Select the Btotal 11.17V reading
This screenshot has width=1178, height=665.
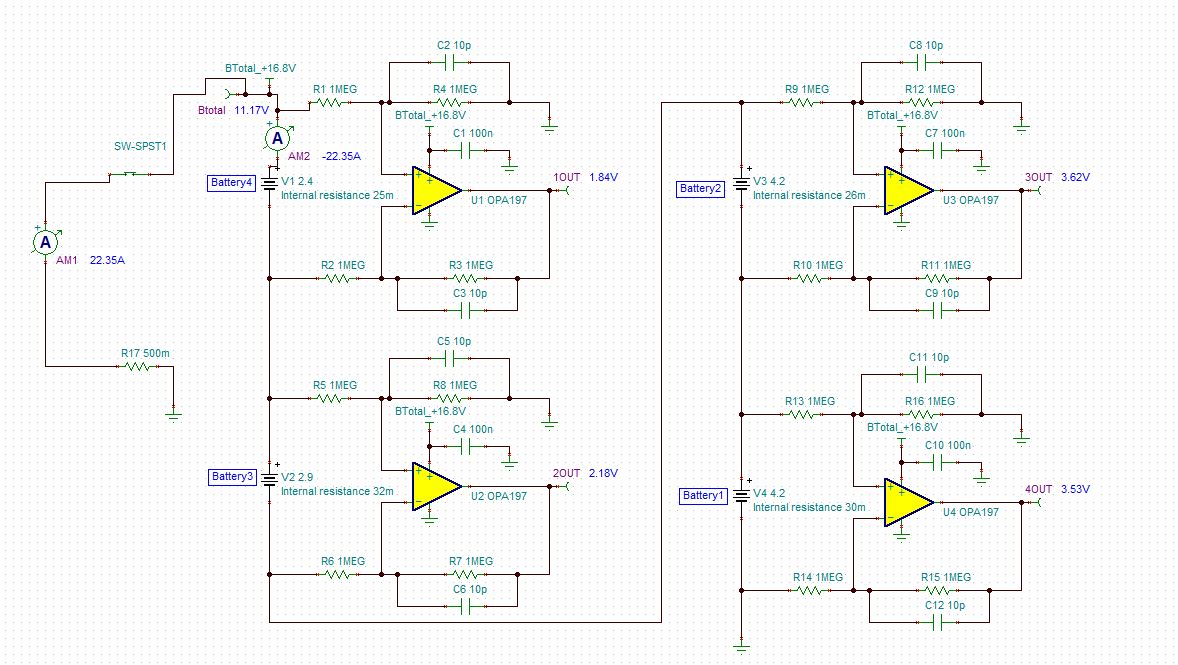(x=252, y=110)
